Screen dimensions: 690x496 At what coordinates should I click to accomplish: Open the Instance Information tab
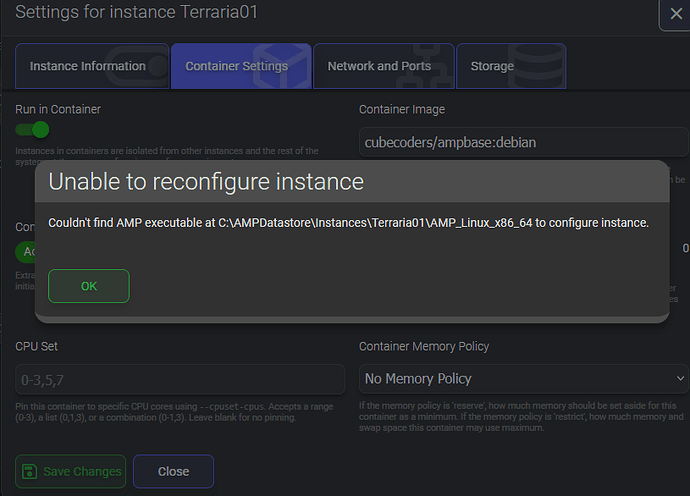(x=92, y=66)
